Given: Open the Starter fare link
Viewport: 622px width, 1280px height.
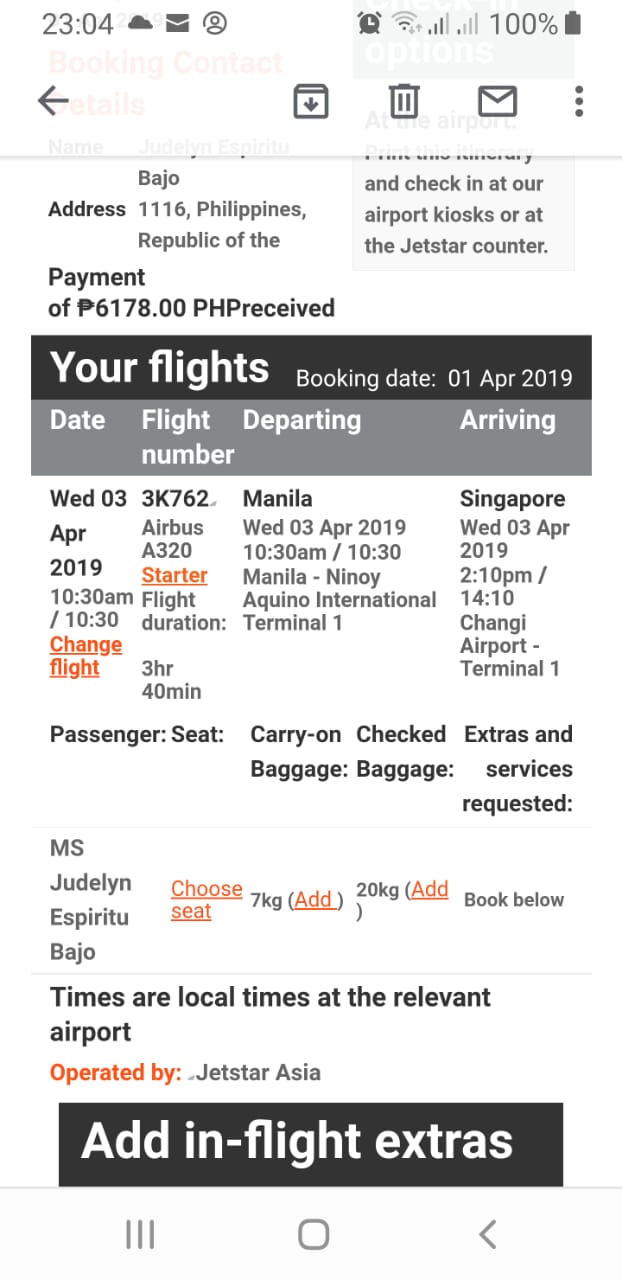Looking at the screenshot, I should coord(174,575).
